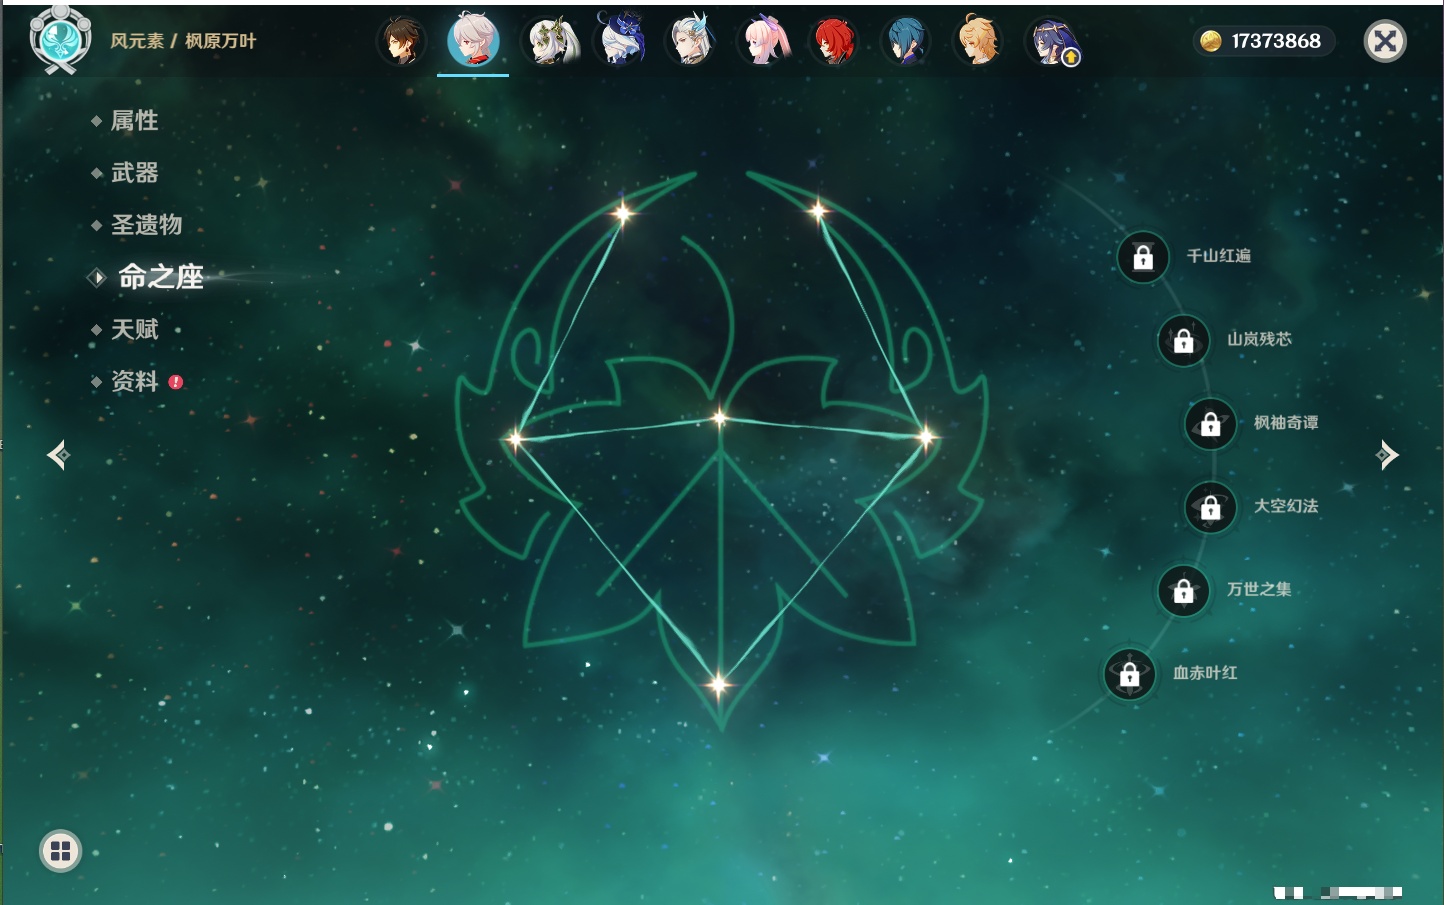Viewport: 1444px width, 905px height.
Task: Switch to teal-haired Xingqiu's portrait
Action: pos(906,42)
